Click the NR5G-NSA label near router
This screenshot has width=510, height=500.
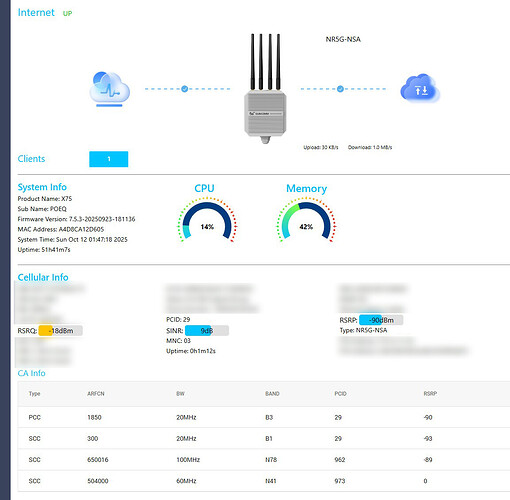[343, 39]
